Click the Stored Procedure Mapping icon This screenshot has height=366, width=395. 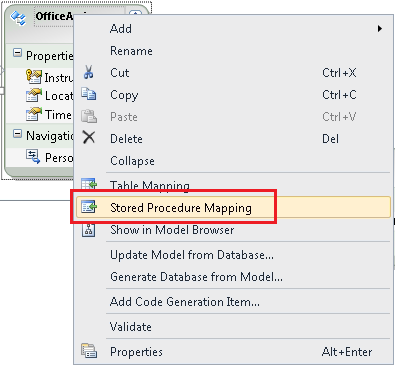(89, 207)
